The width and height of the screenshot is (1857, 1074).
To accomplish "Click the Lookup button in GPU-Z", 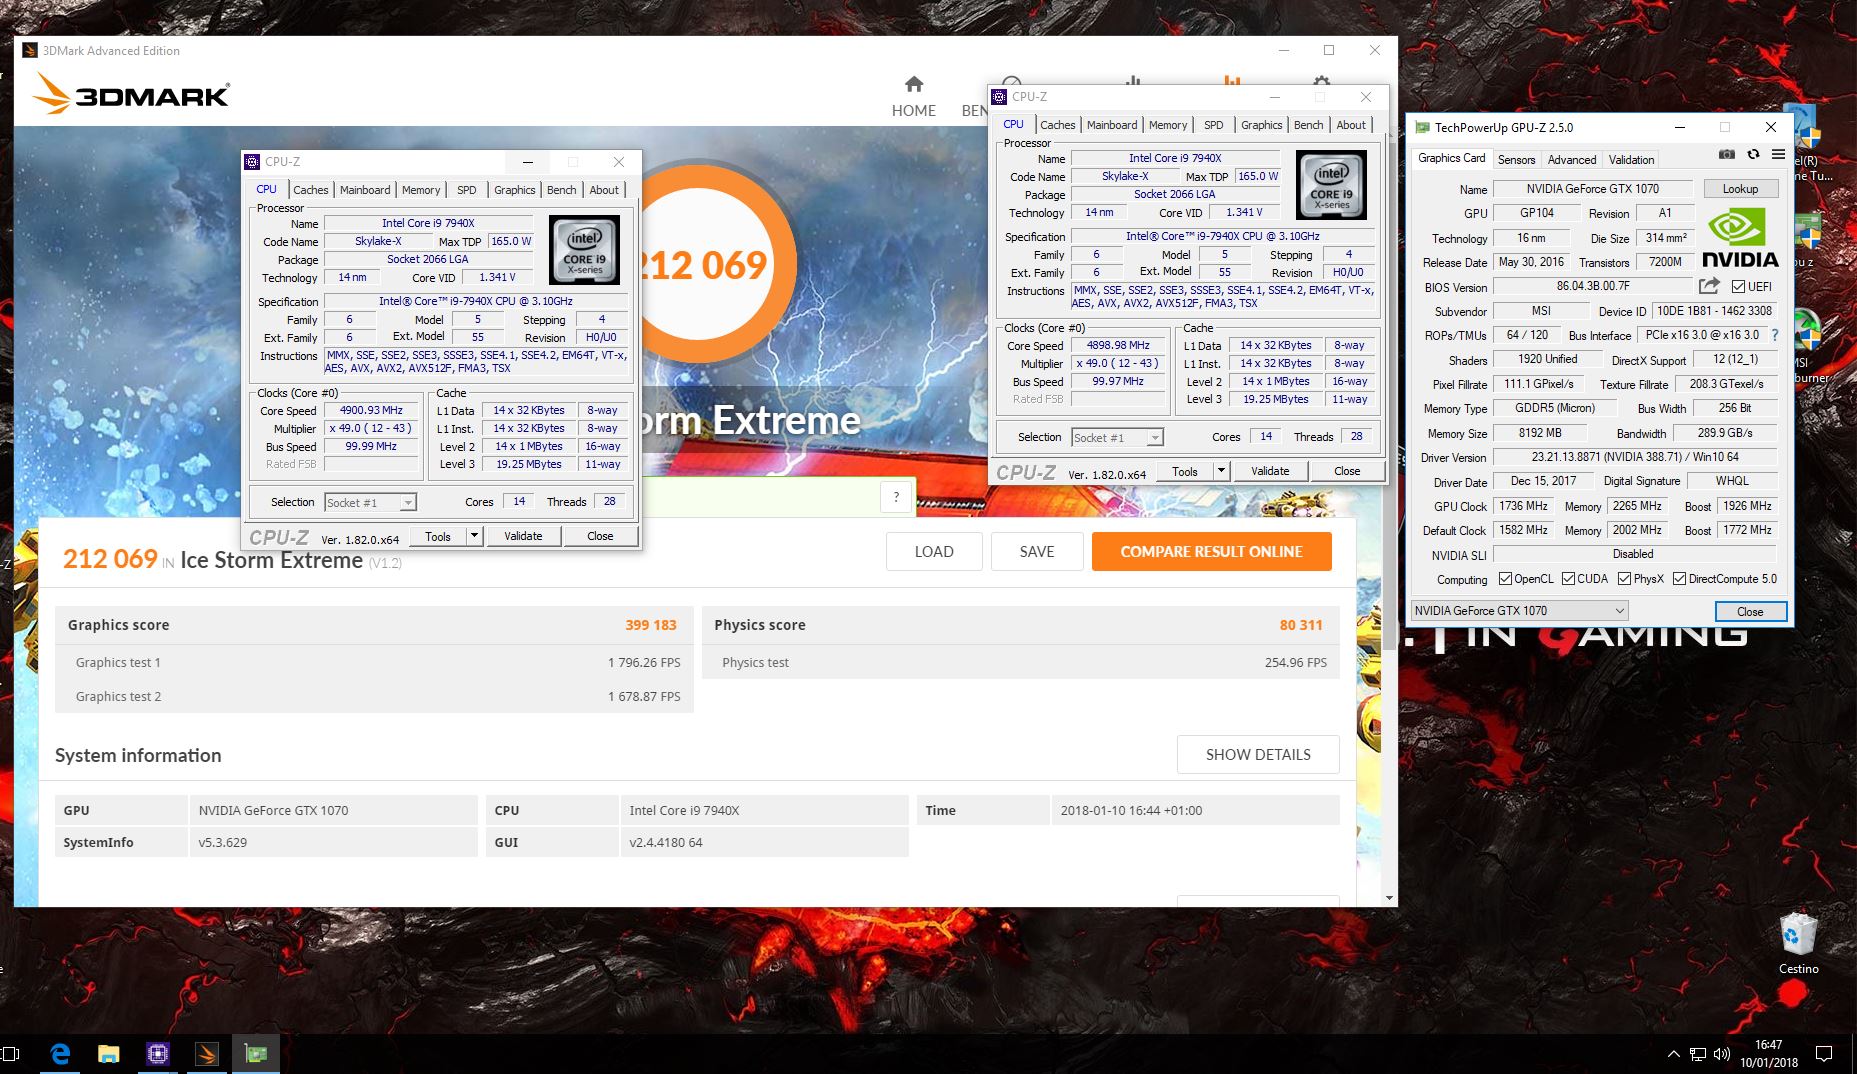I will 1739,188.
